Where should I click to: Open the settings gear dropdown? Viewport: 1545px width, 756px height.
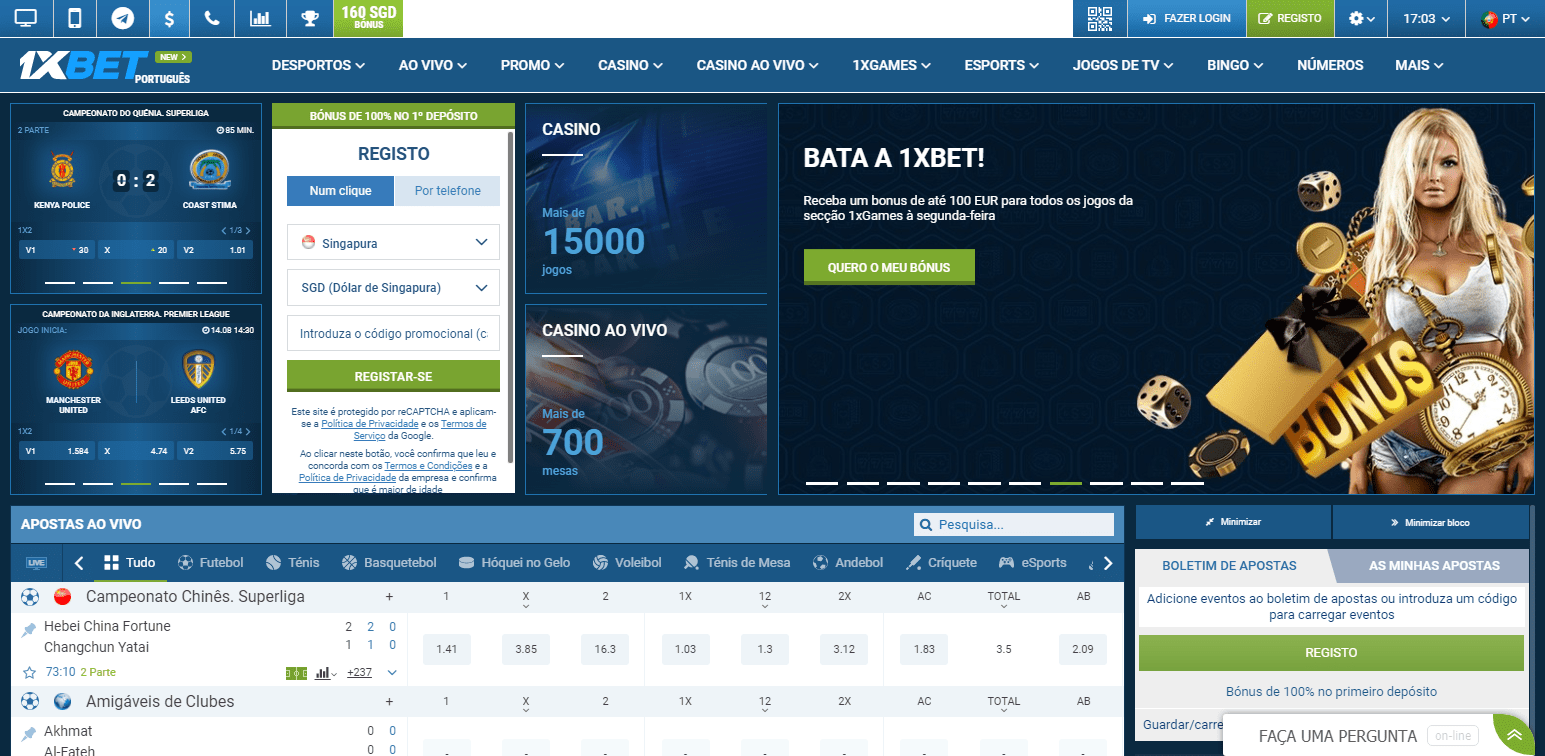point(1361,18)
